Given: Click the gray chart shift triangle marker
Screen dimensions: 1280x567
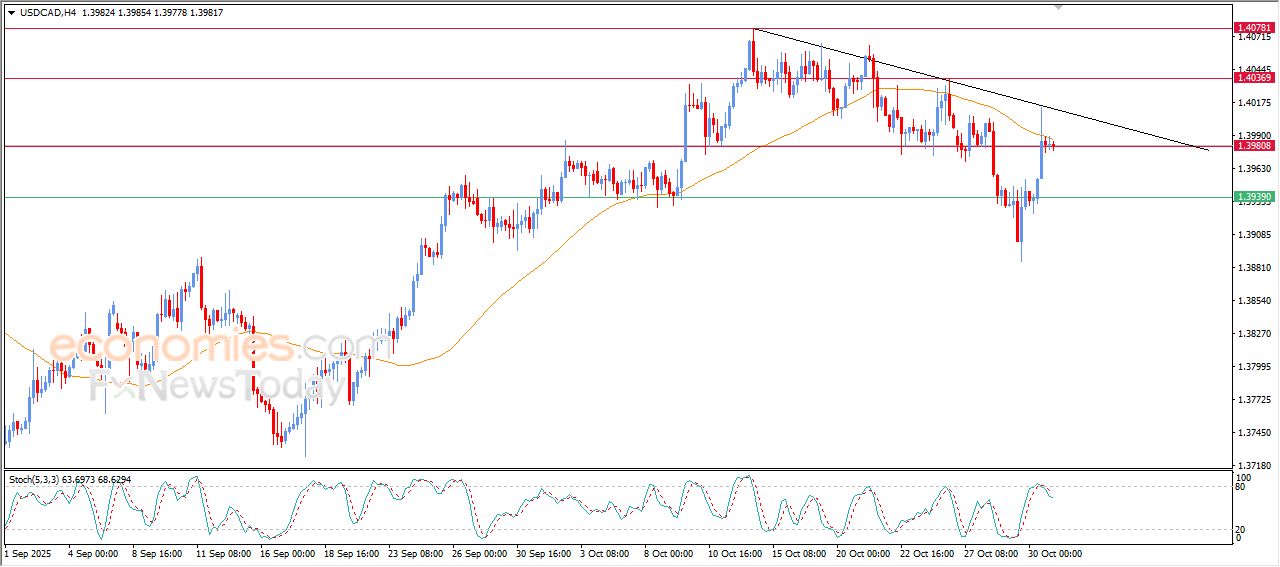Looking at the screenshot, I should tap(1059, 6).
